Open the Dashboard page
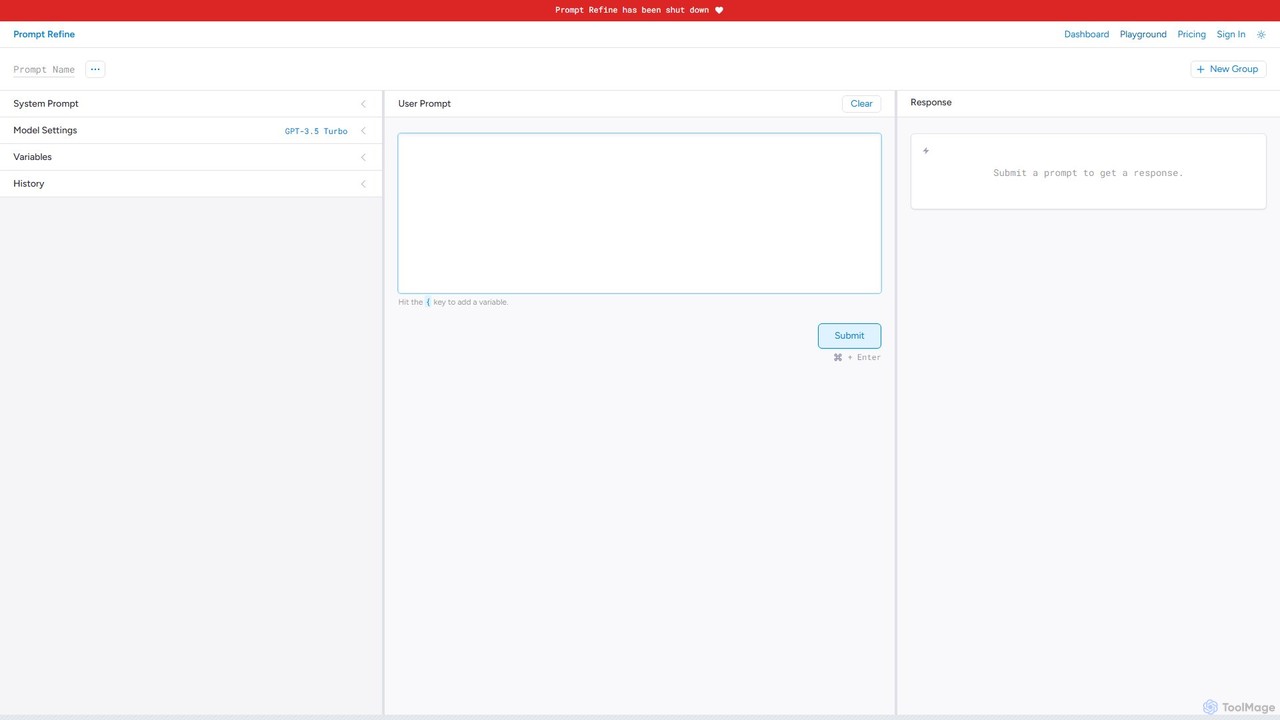1280x720 pixels. coord(1086,34)
